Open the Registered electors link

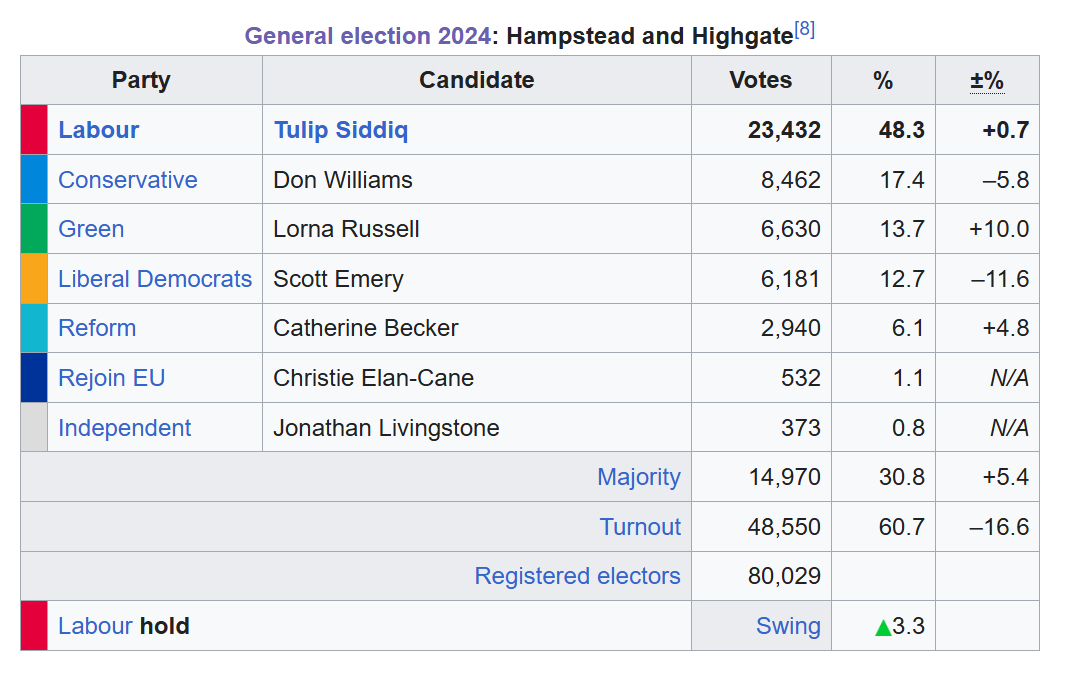(x=577, y=576)
